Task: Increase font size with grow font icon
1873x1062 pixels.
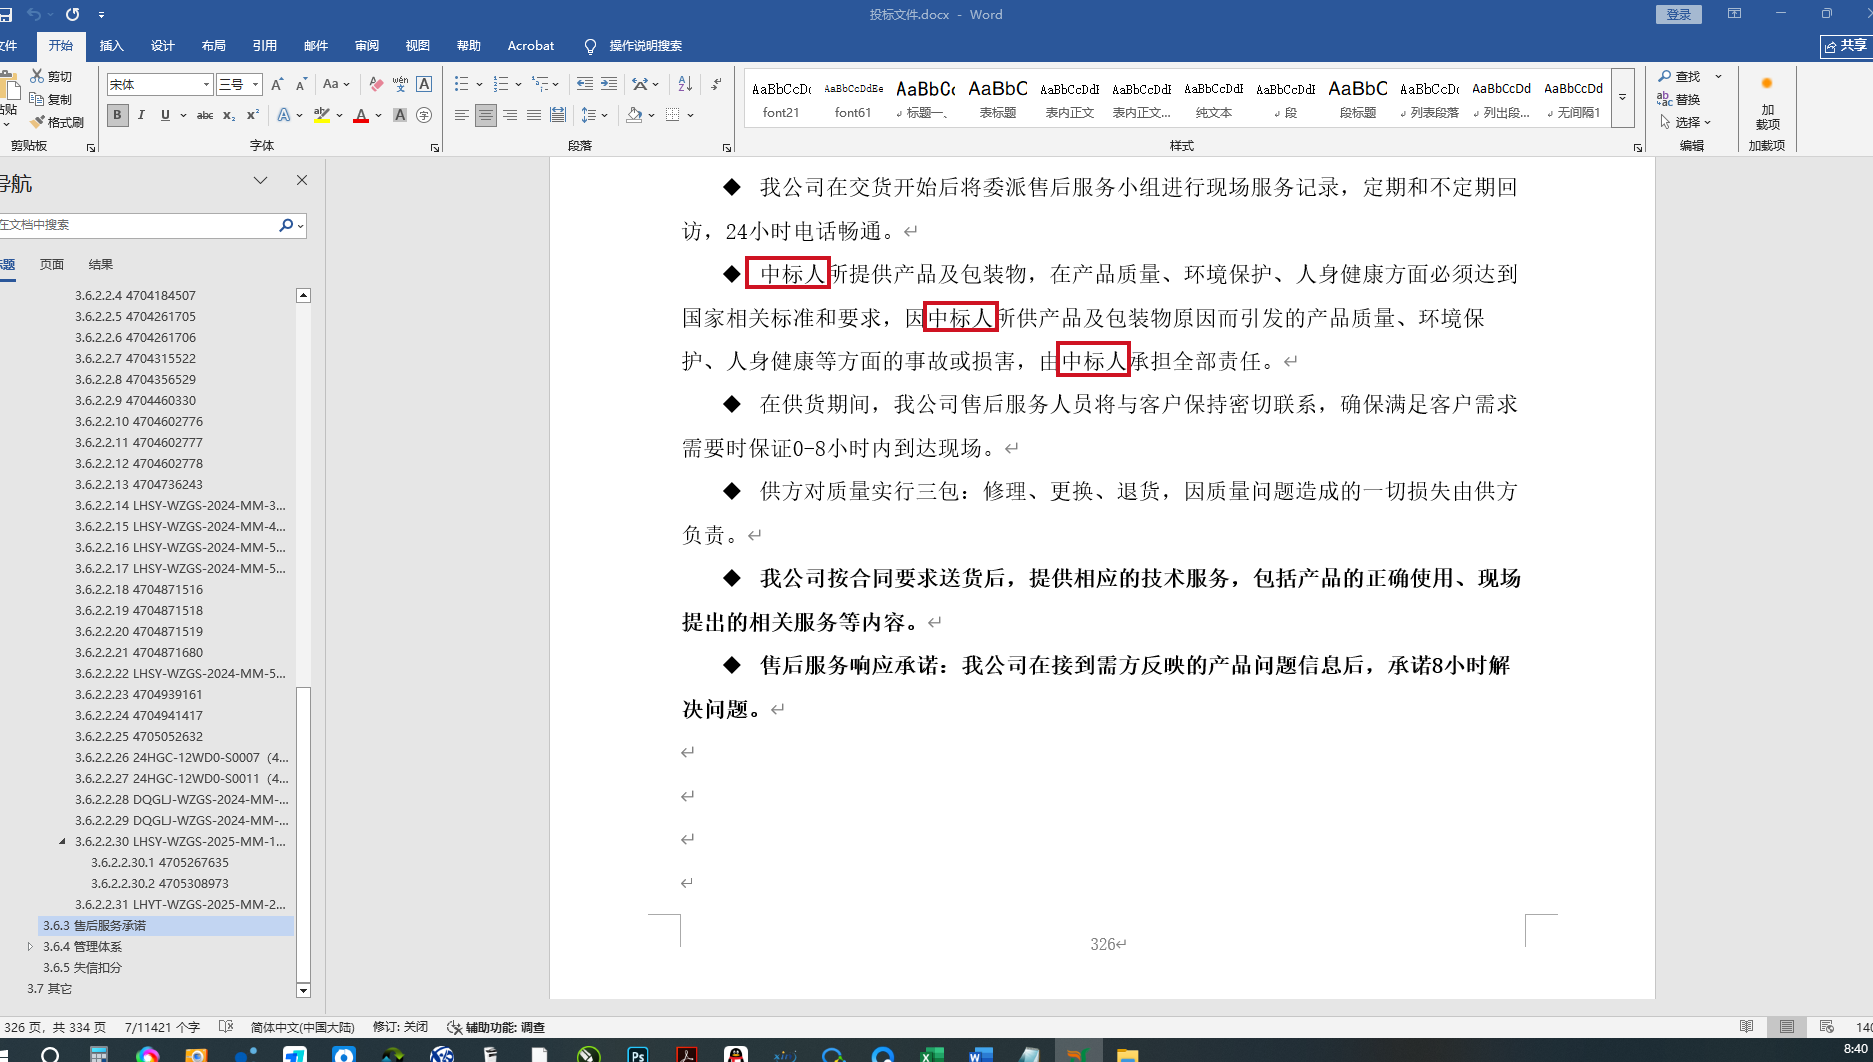Action: 277,85
